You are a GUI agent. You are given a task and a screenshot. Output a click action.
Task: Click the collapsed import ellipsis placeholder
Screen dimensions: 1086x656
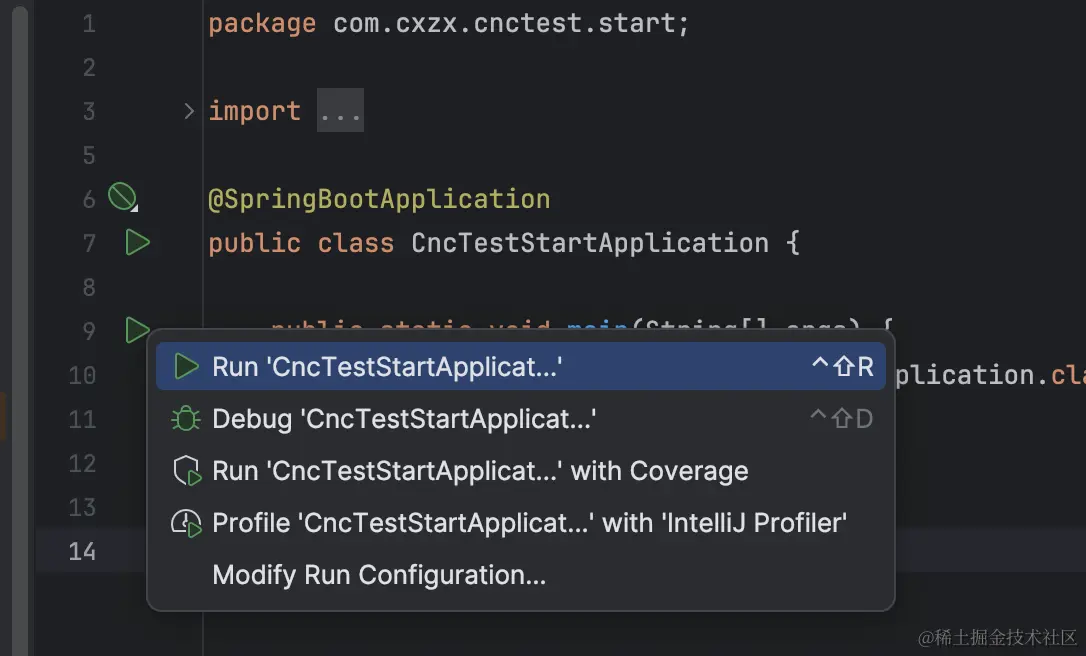(x=340, y=111)
